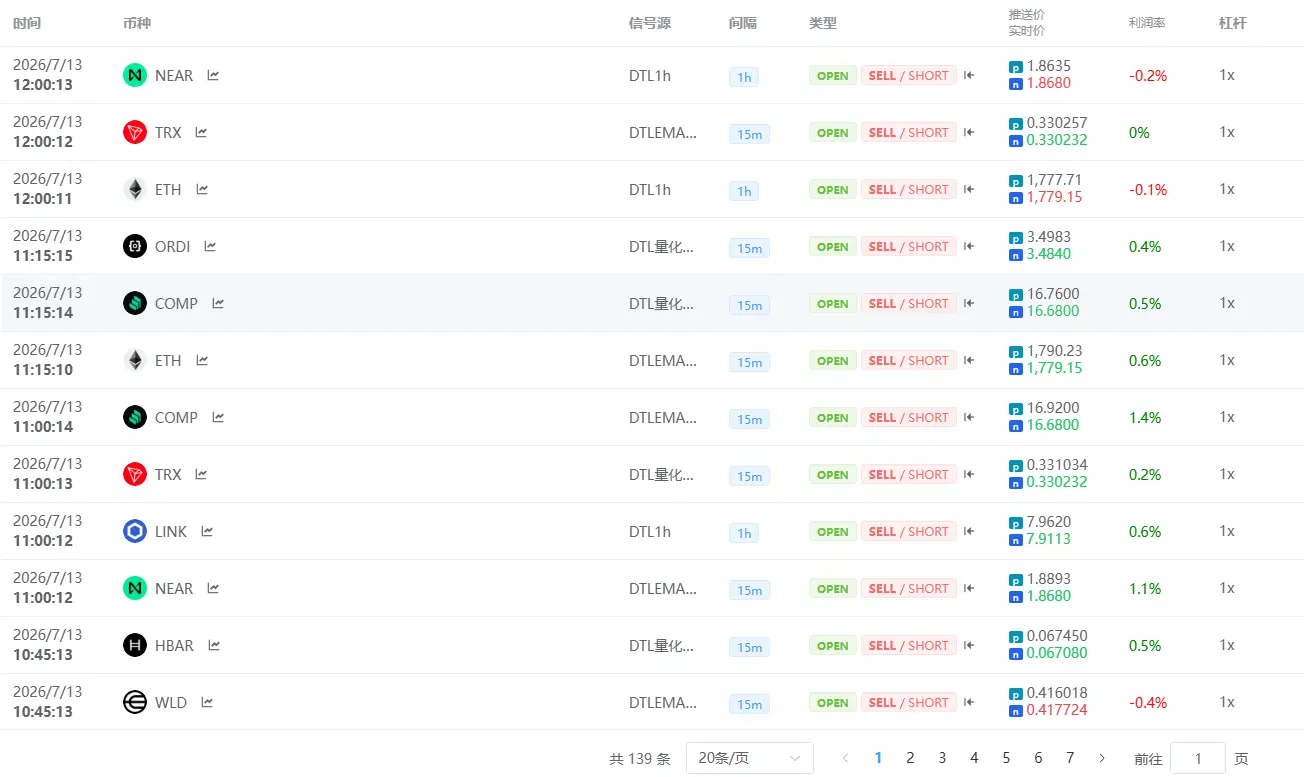Image resolution: width=1304 pixels, height=777 pixels.
Task: Open the chart icon beside HBAR
Action: pyautogui.click(x=214, y=645)
